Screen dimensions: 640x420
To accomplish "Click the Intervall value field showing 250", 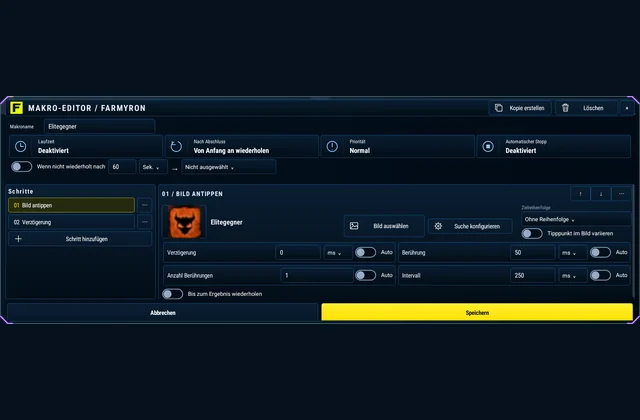I will click(533, 276).
